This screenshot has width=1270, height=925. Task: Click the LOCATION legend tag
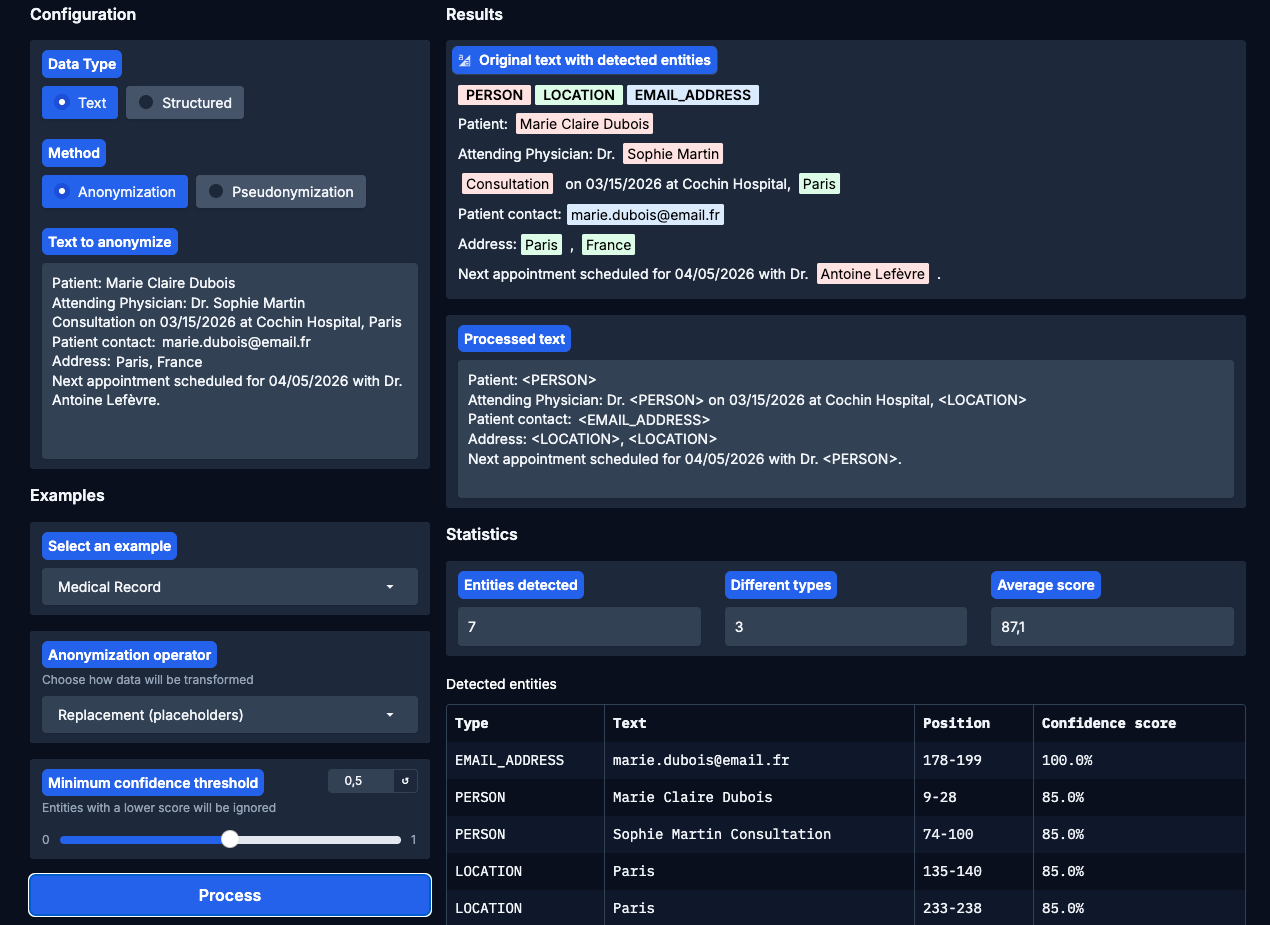click(579, 95)
